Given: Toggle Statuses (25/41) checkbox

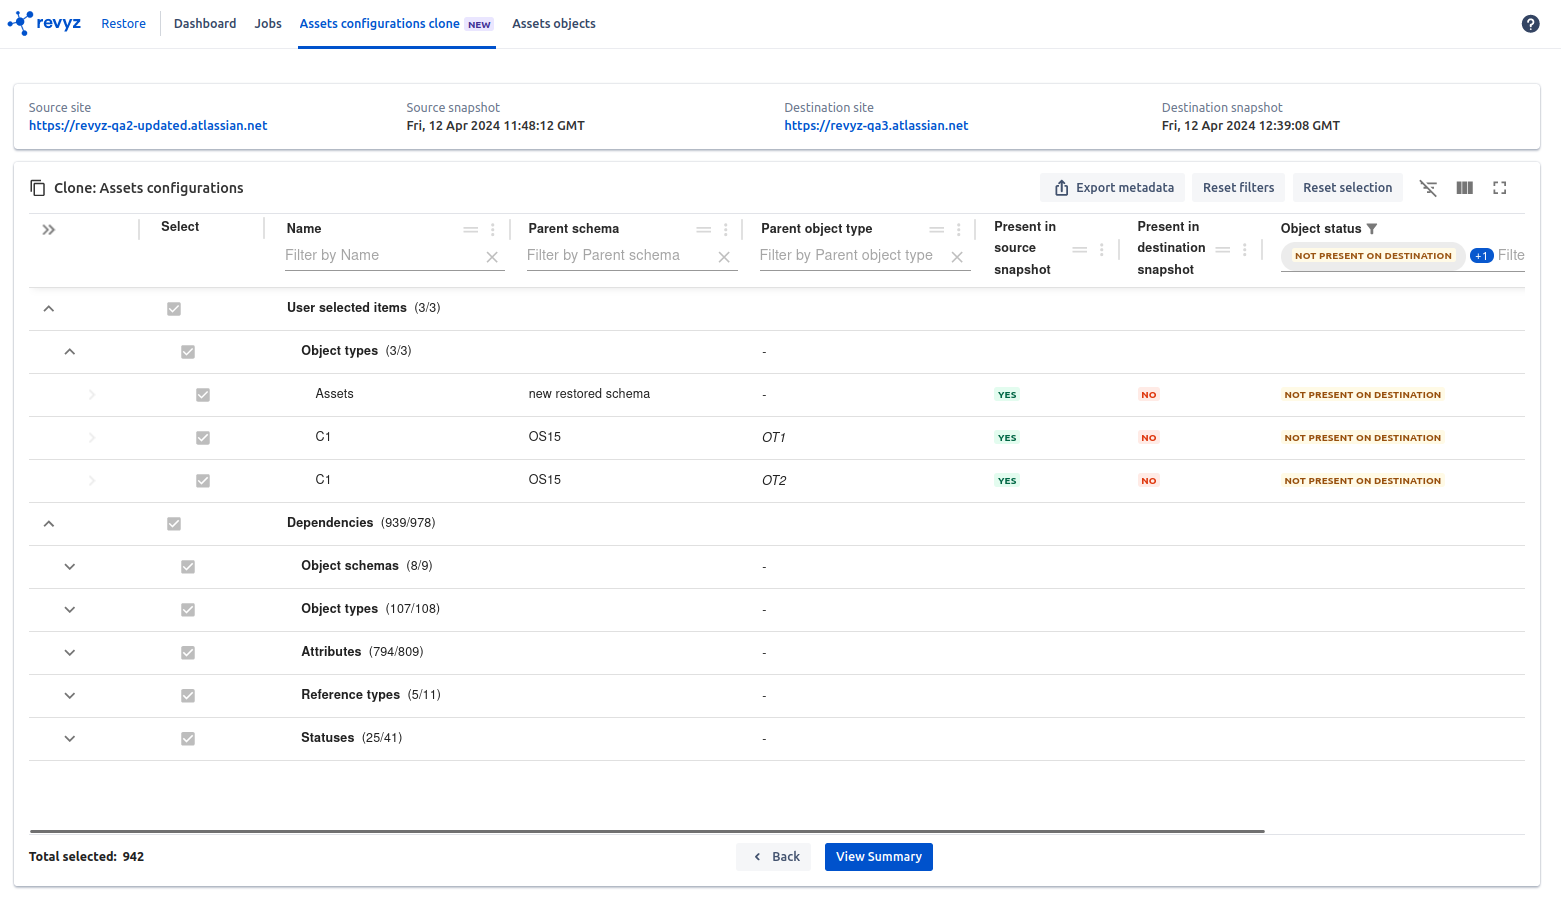Looking at the screenshot, I should click(x=188, y=739).
